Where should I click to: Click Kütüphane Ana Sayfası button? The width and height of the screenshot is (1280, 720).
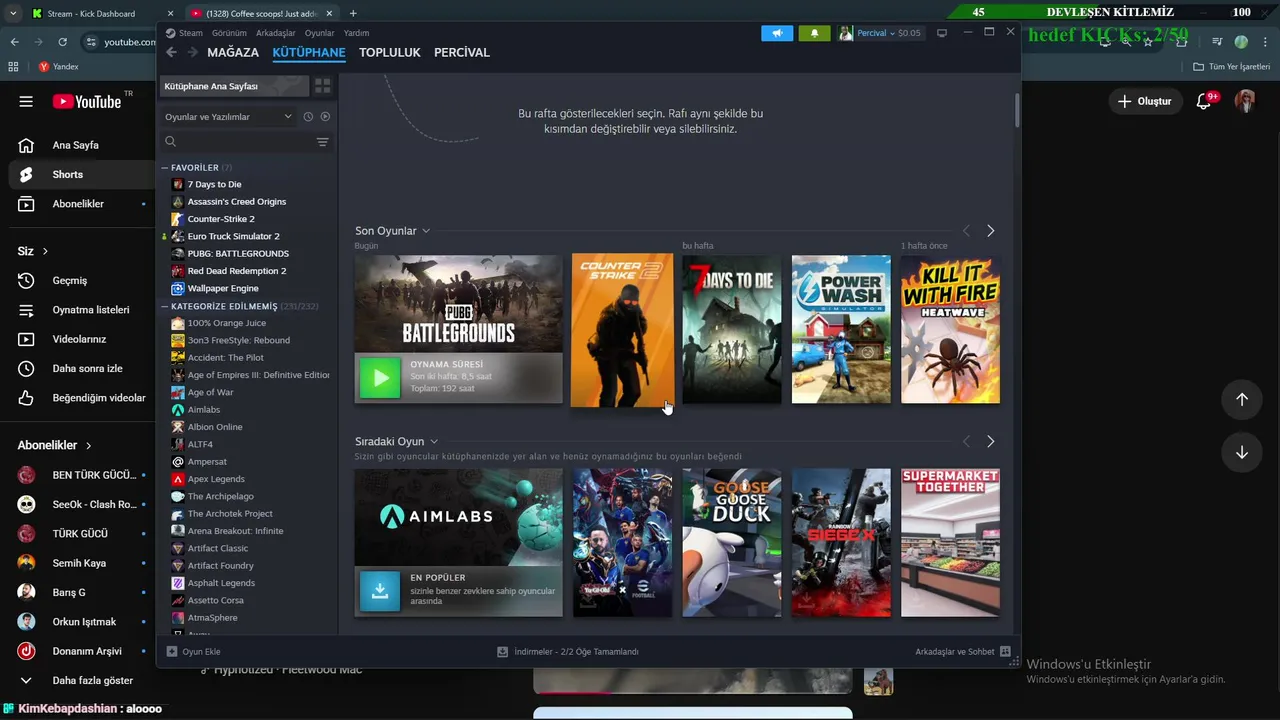[x=234, y=86]
